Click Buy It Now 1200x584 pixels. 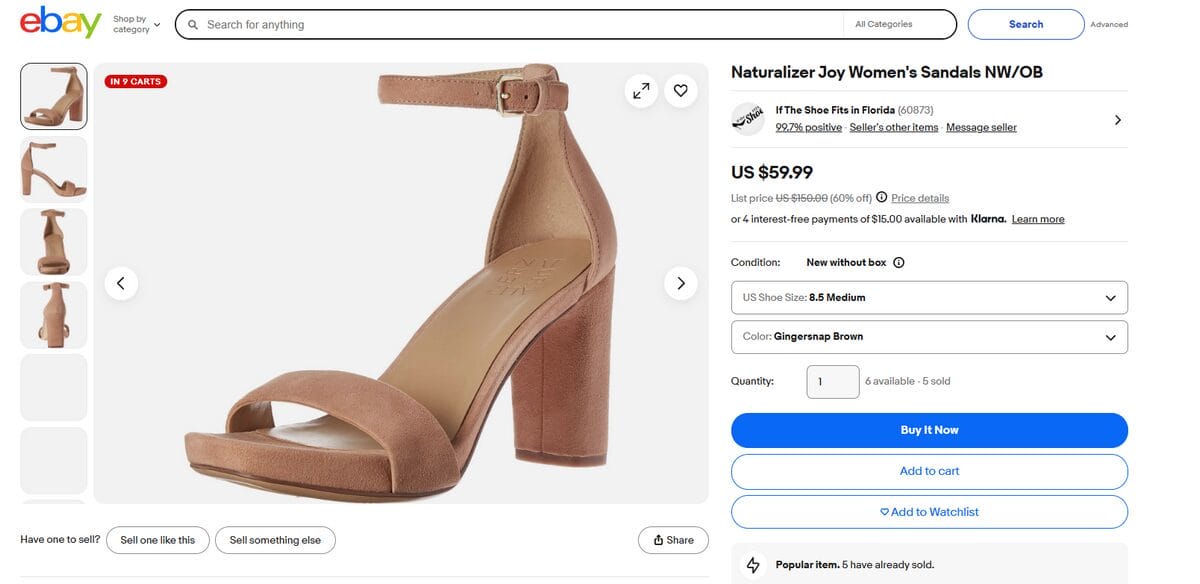pos(929,429)
